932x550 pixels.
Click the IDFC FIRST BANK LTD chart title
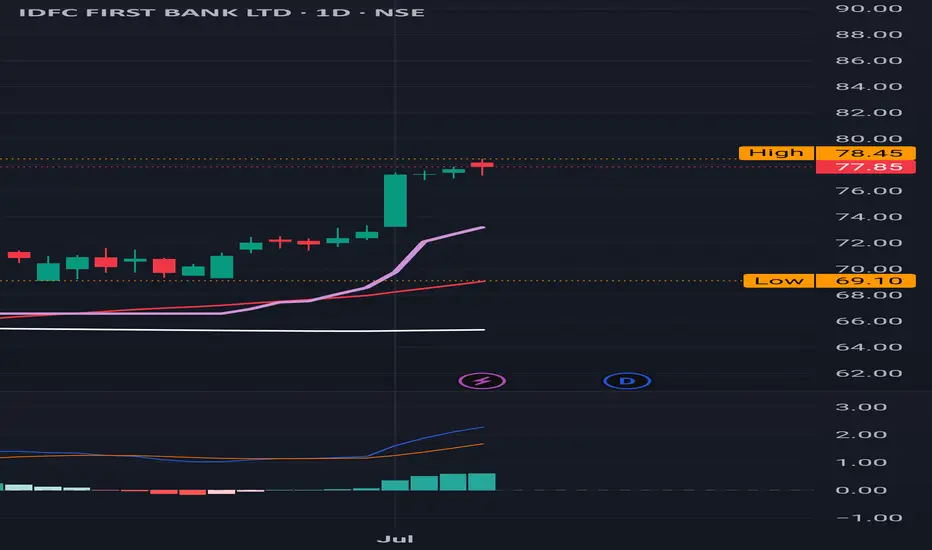tap(221, 12)
